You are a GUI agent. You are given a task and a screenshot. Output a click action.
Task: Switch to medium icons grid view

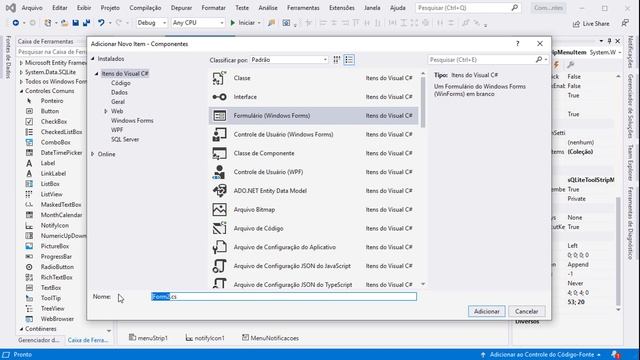[x=337, y=60]
